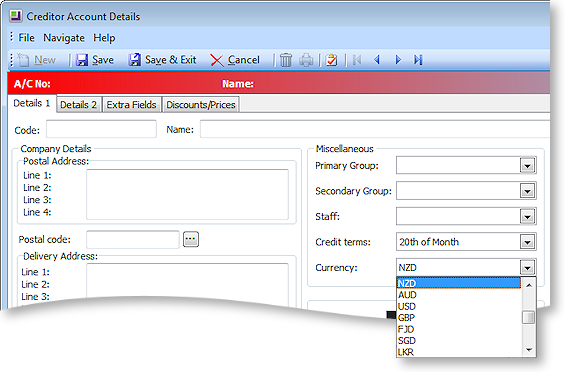Click the currency list scrollbar down arrow
565x372 pixels.
pyautogui.click(x=529, y=350)
